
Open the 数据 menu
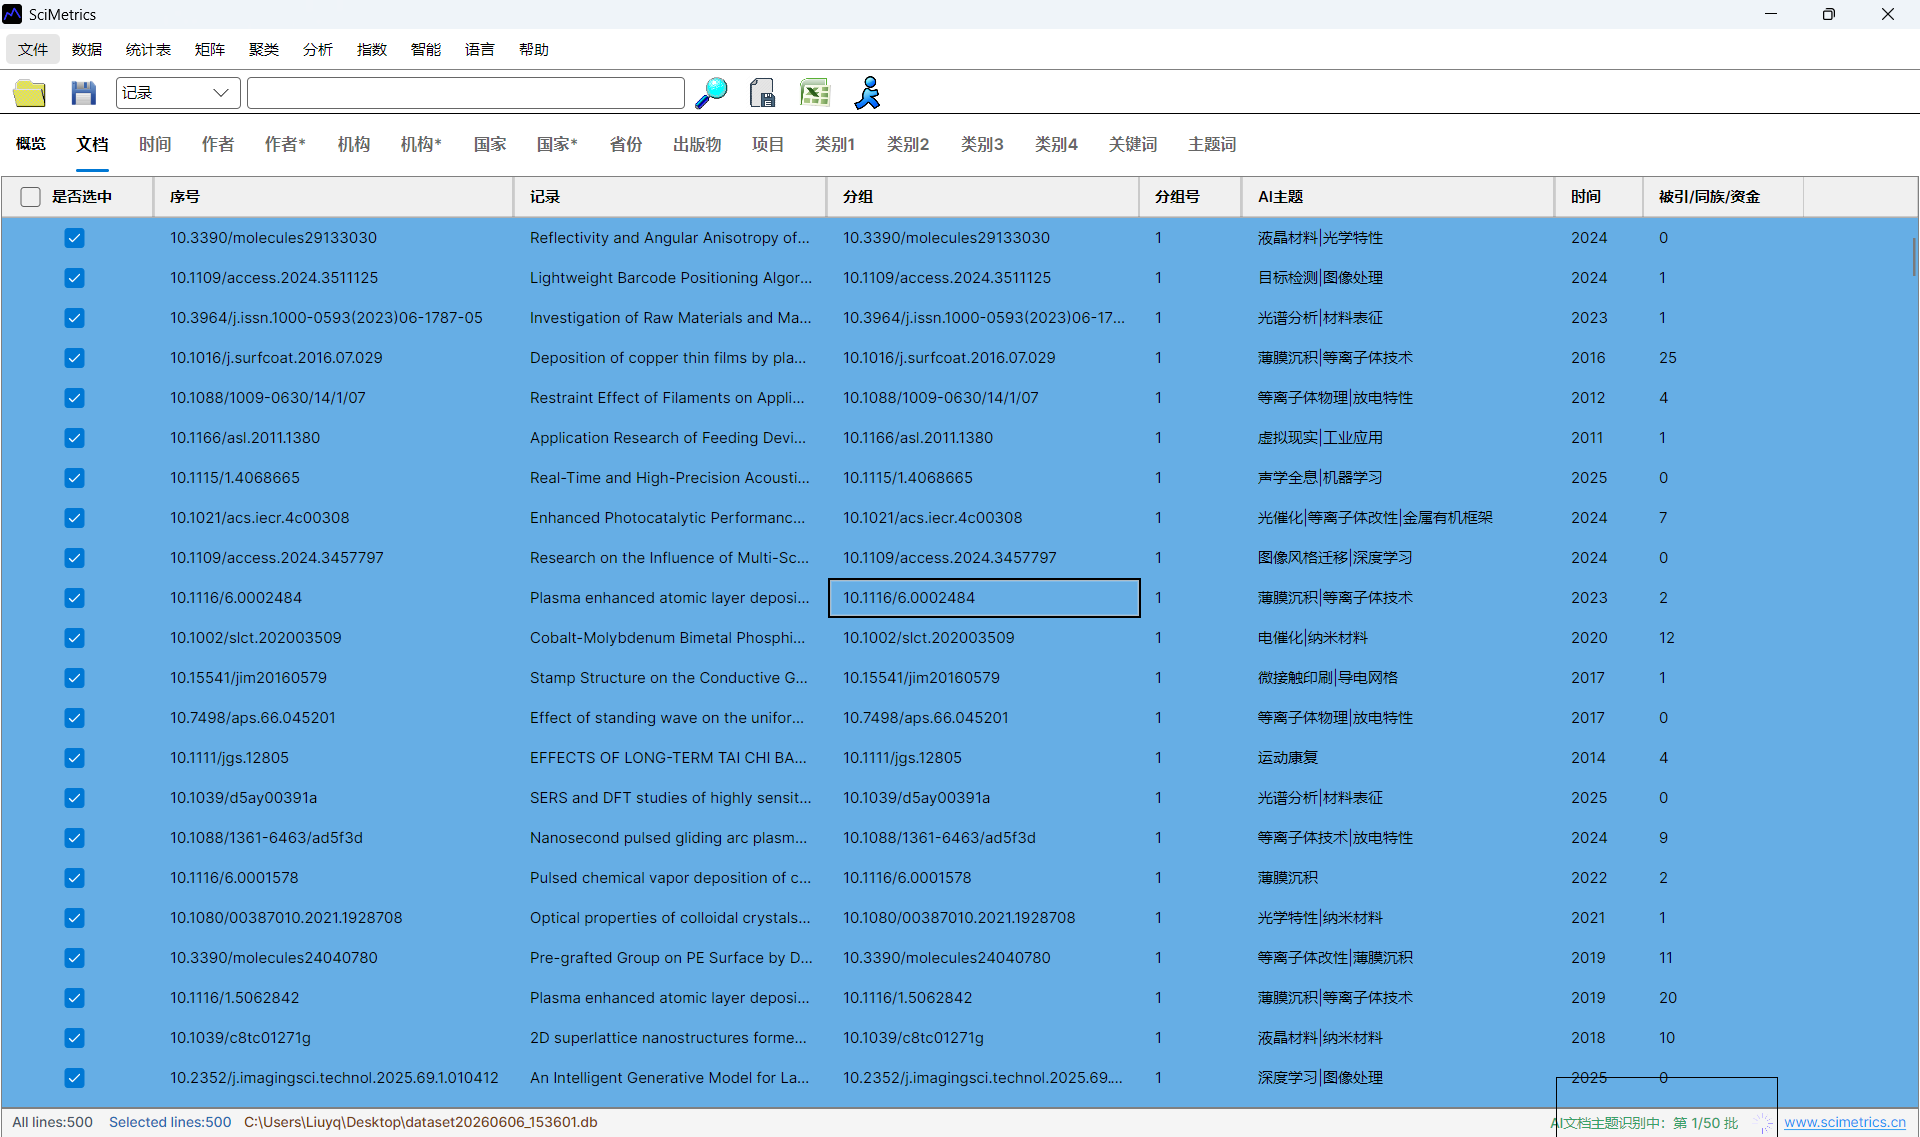87,49
